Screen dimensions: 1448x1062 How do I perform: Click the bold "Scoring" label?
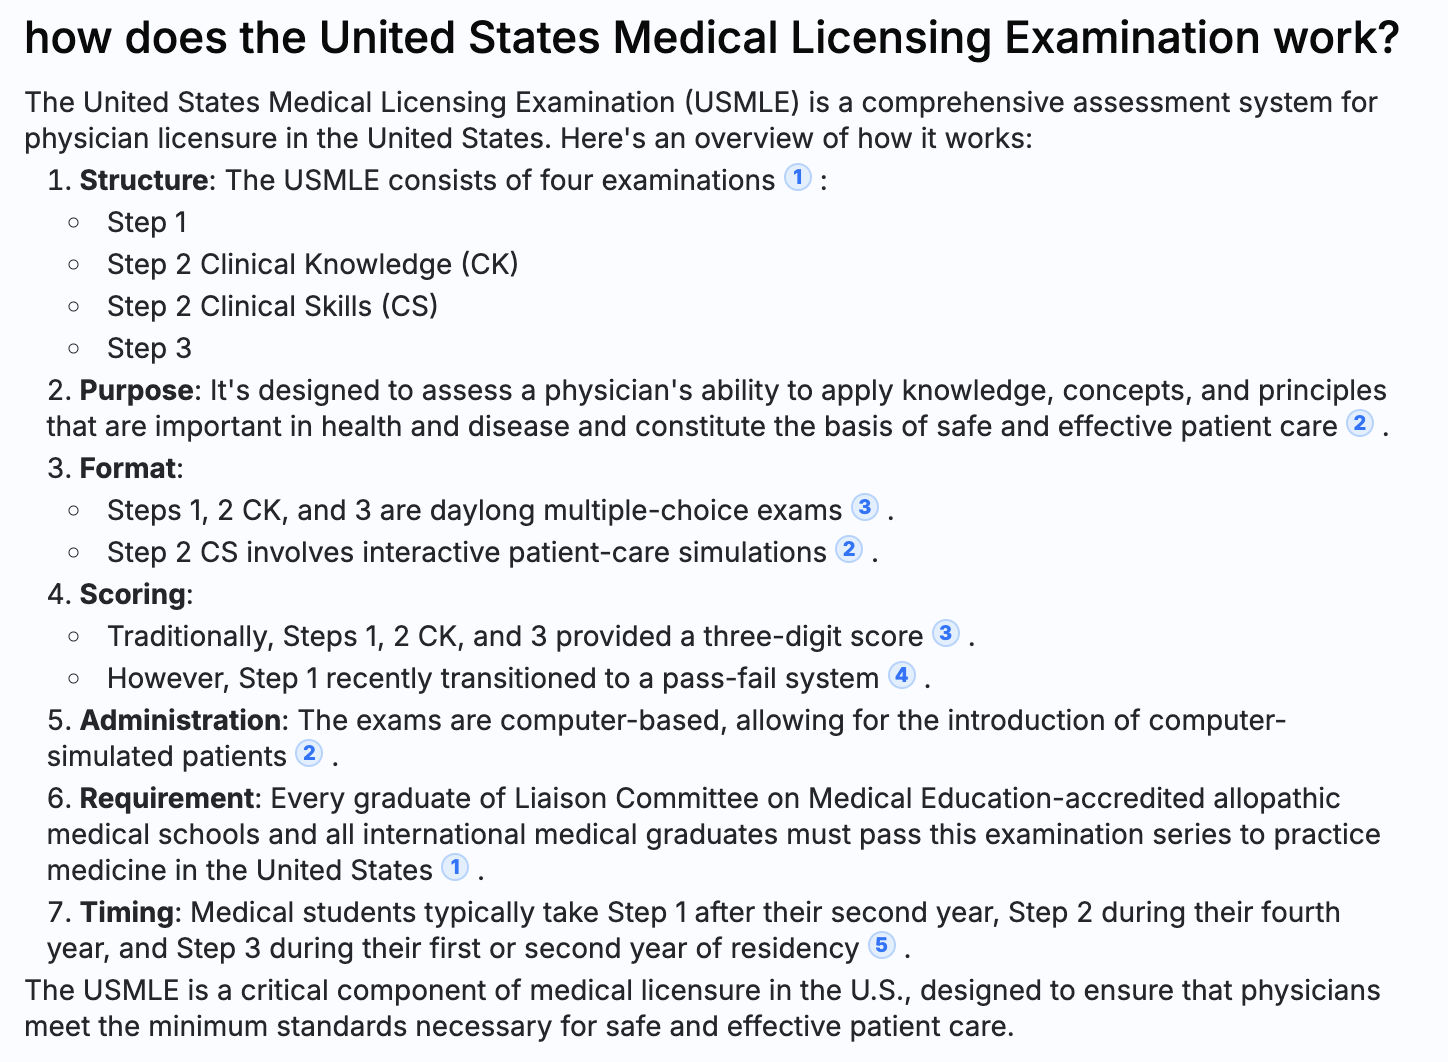point(132,594)
